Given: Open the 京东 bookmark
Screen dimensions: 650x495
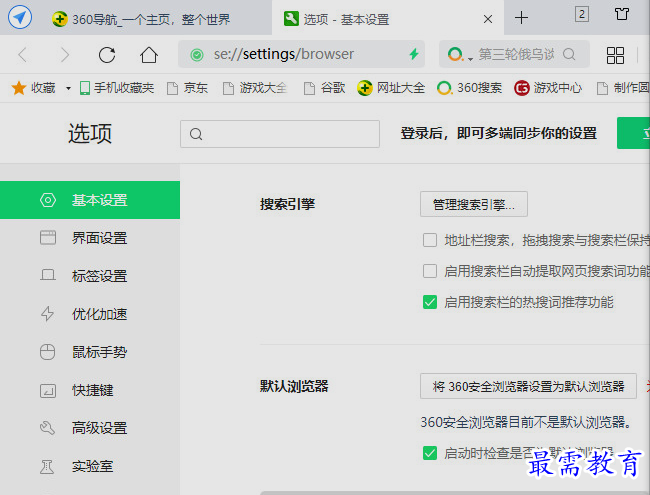Looking at the screenshot, I should pos(187,88).
